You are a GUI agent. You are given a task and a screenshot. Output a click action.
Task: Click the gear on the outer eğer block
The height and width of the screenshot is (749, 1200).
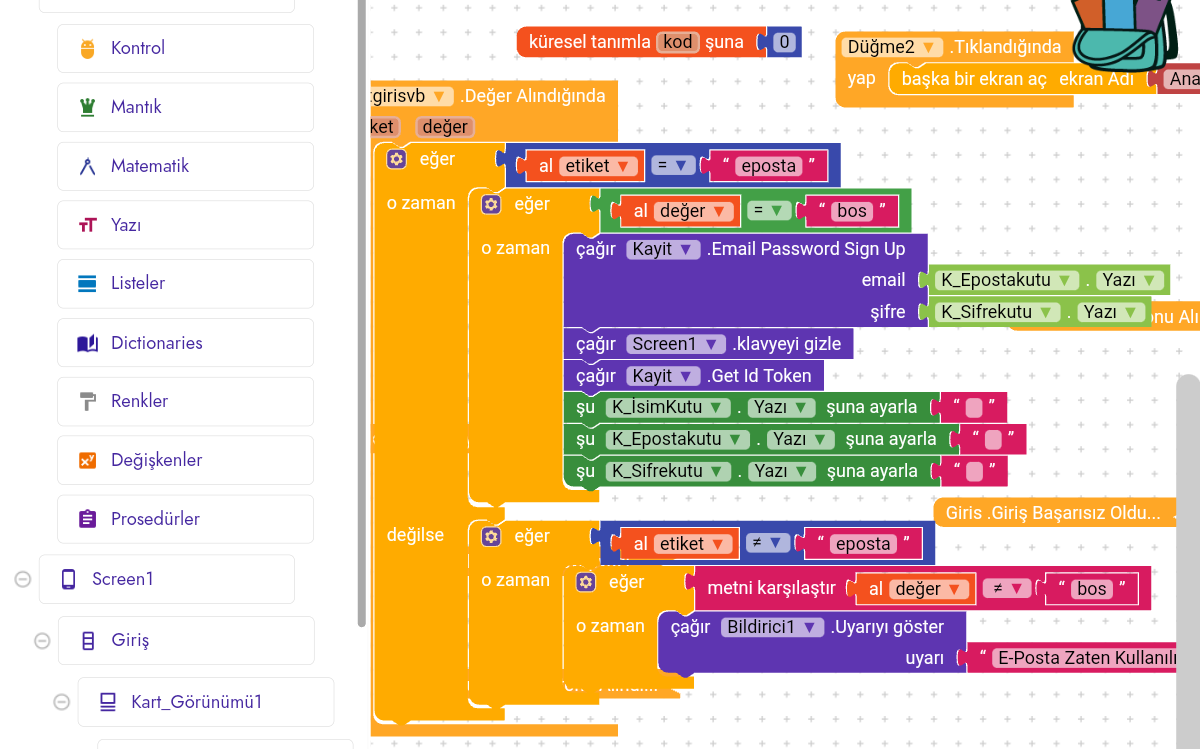[397, 159]
